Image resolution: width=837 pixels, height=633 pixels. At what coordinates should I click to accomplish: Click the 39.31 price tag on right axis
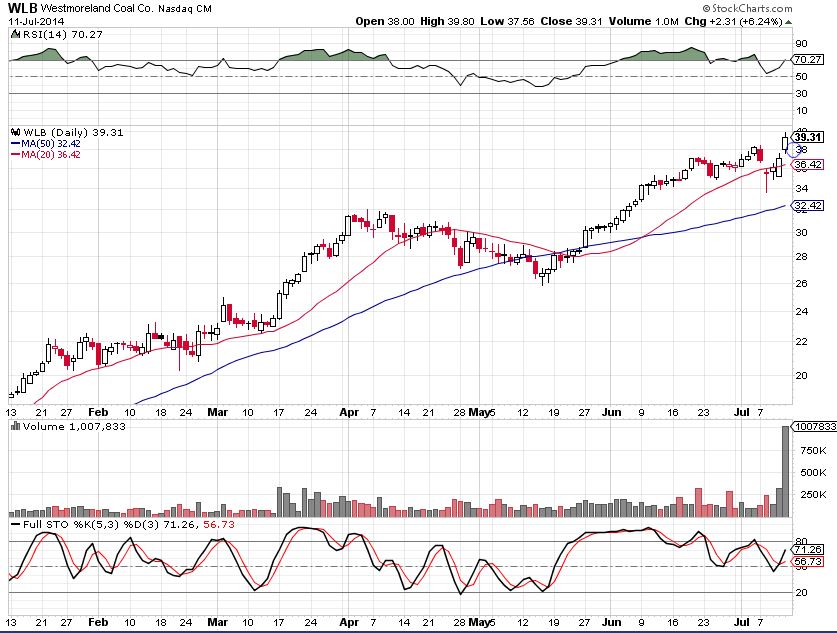point(806,137)
